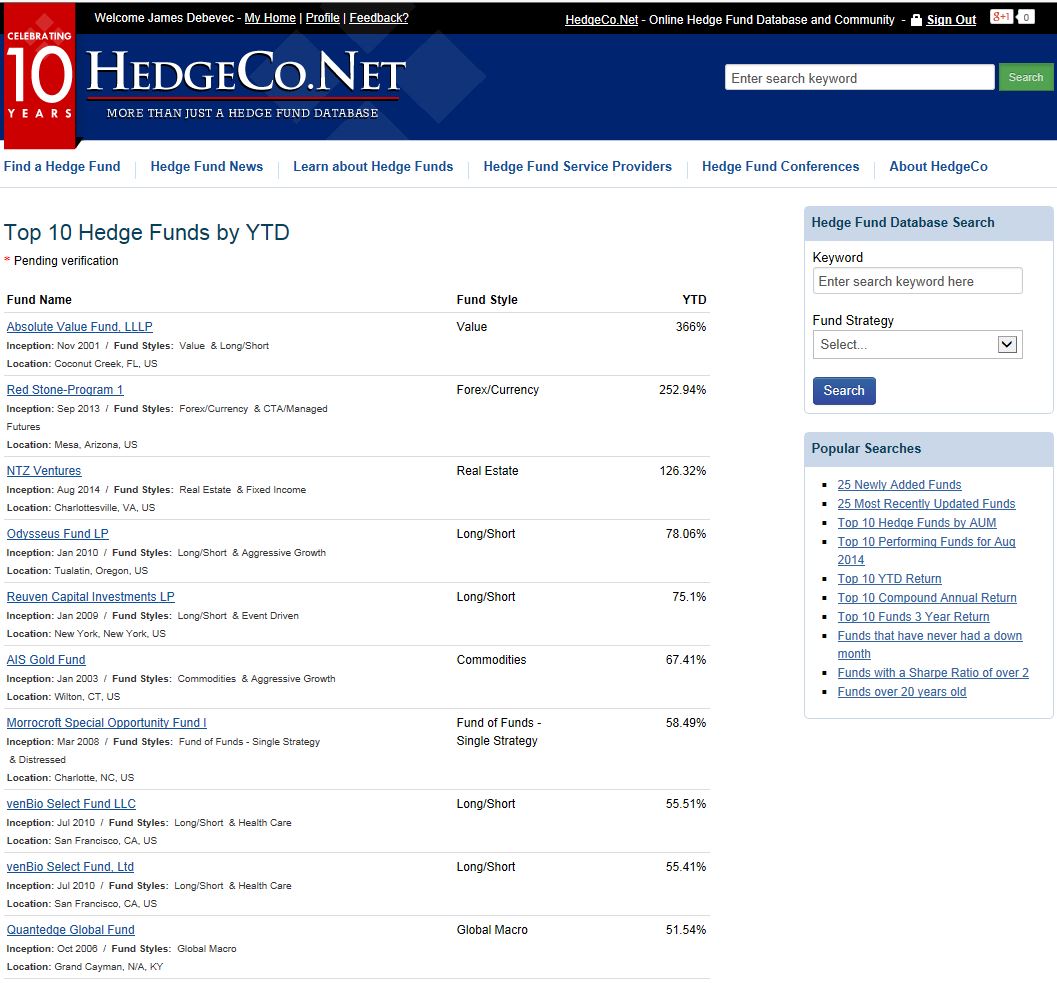Open Top 10 Funds 3 Year Return
Viewport: 1057px width, 983px height.
[913, 616]
